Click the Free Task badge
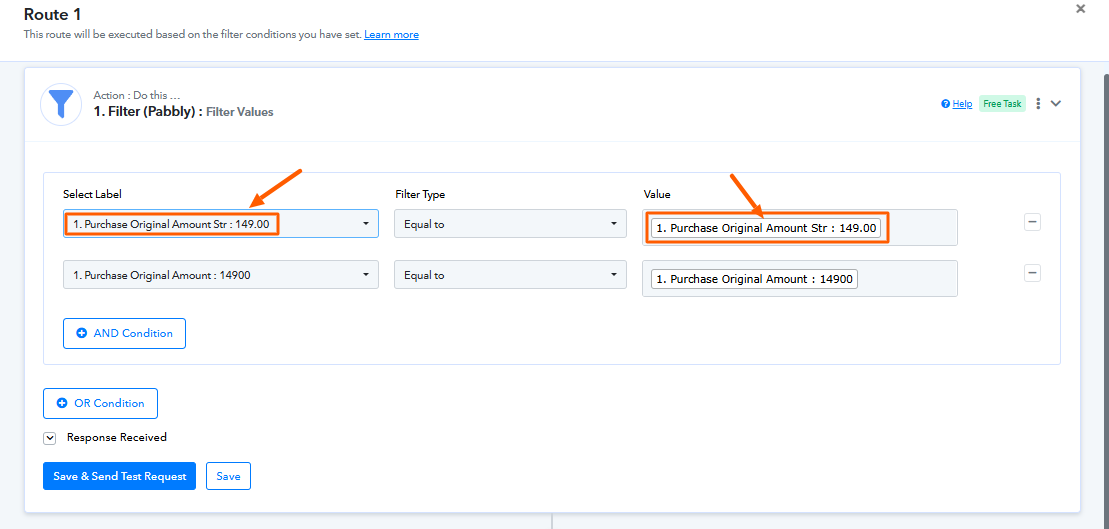The width and height of the screenshot is (1109, 529). (1002, 104)
